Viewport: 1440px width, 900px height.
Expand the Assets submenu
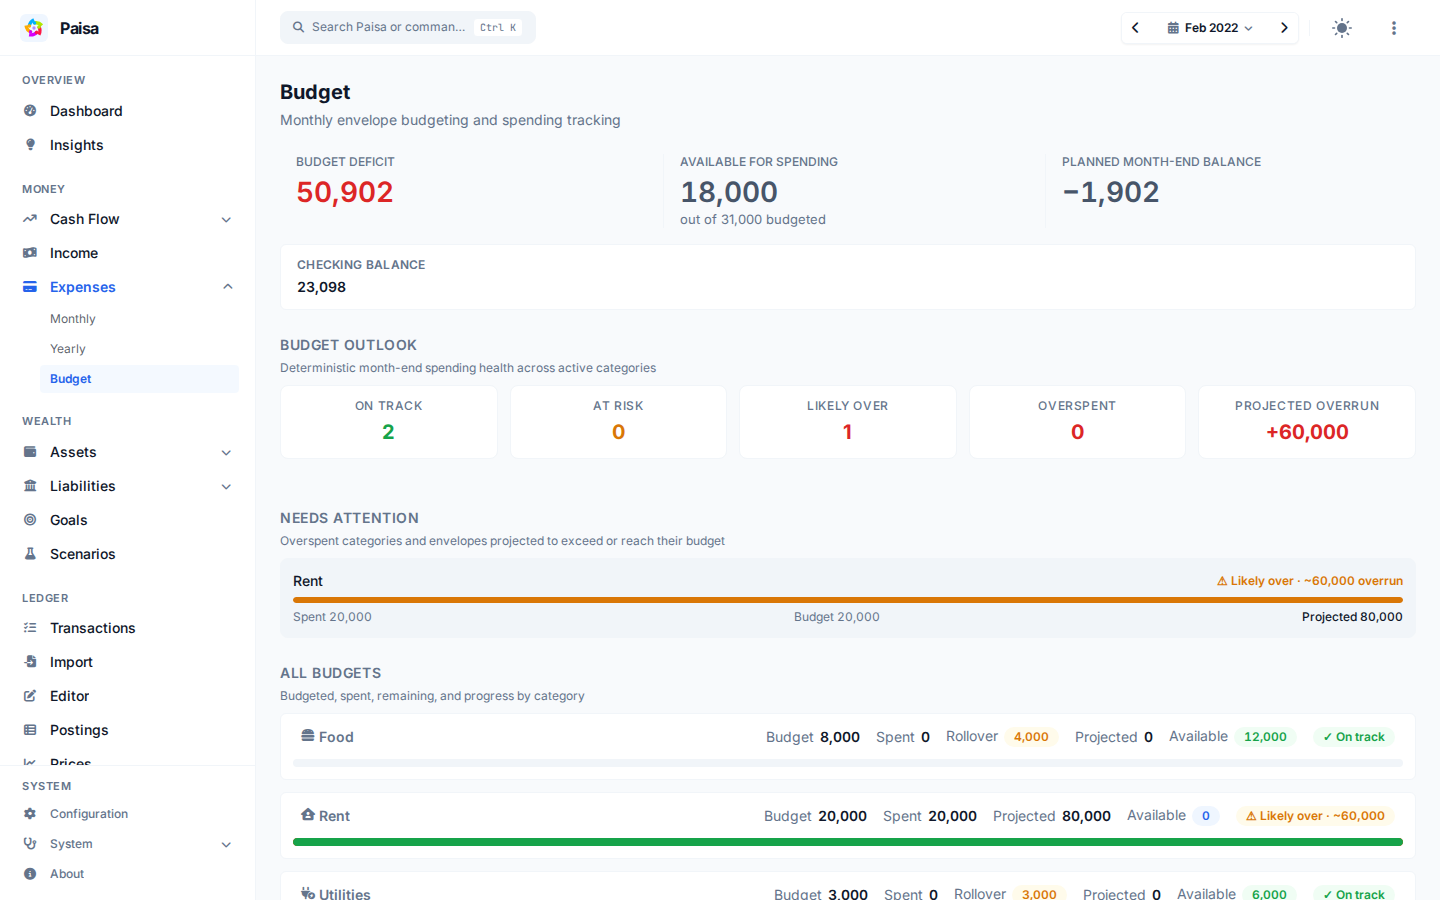tap(226, 453)
